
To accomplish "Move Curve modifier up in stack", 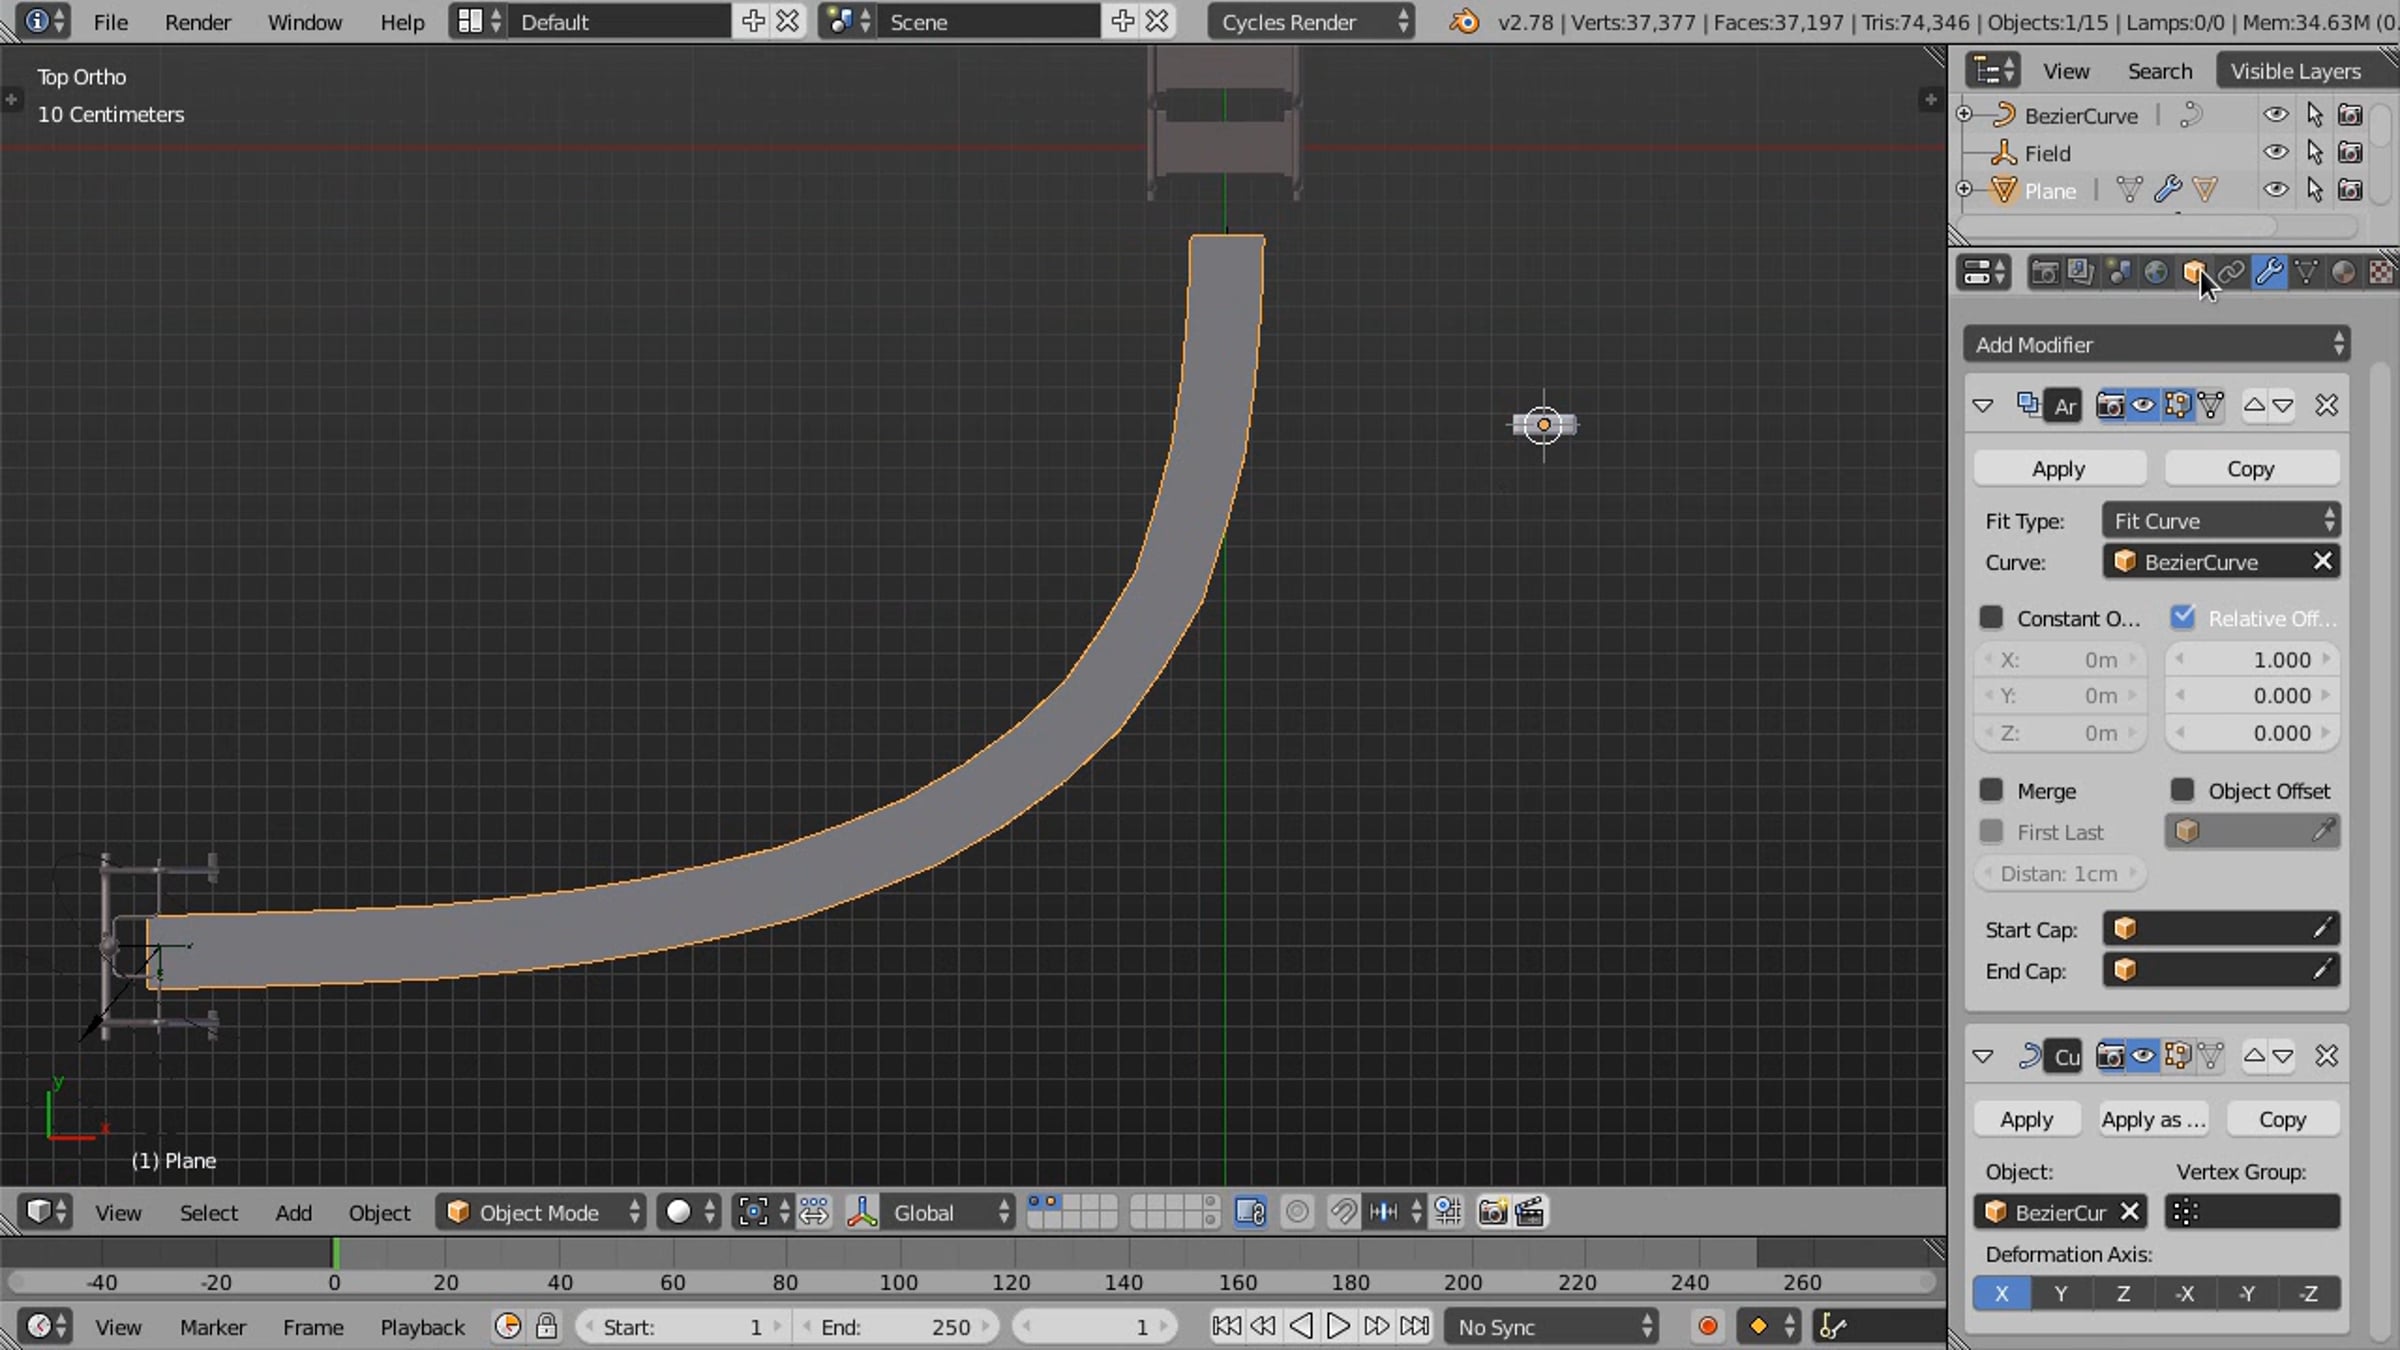I will click(2254, 1056).
